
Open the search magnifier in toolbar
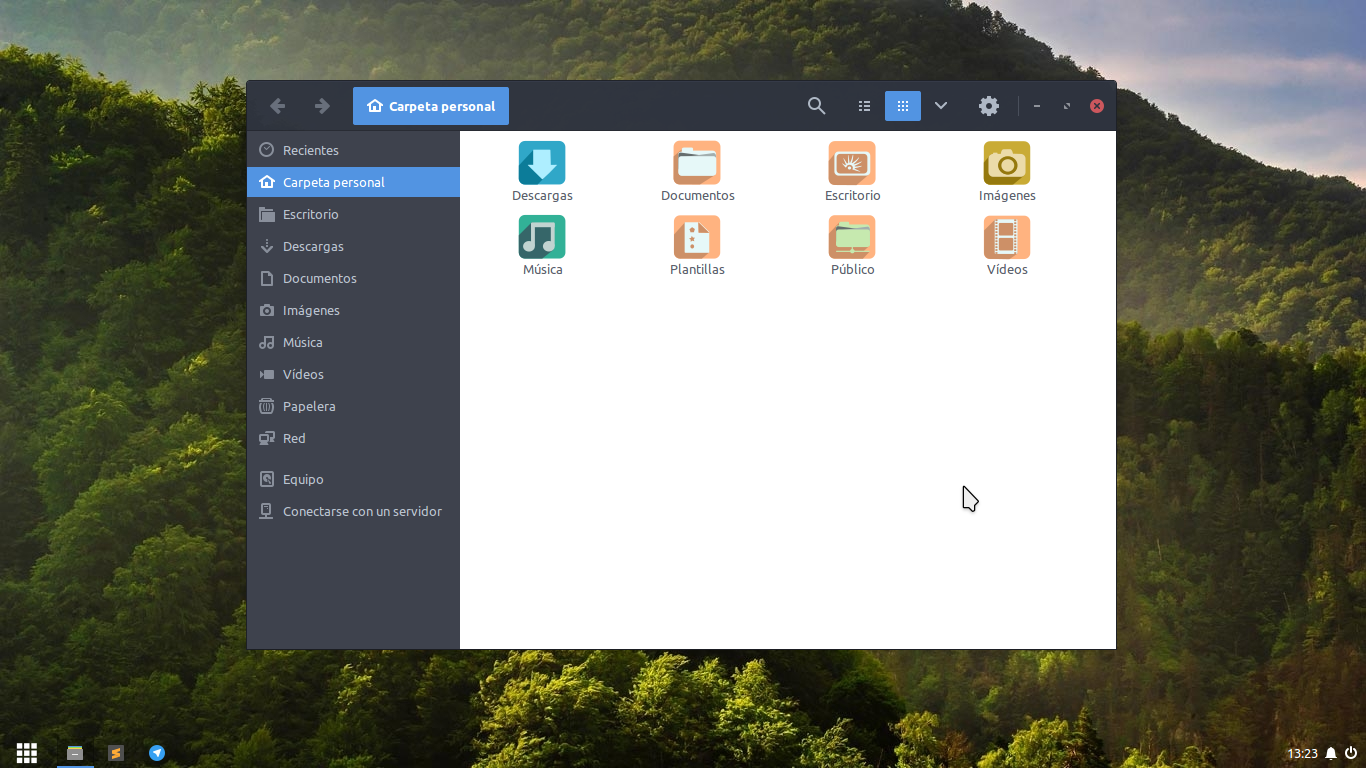817,106
